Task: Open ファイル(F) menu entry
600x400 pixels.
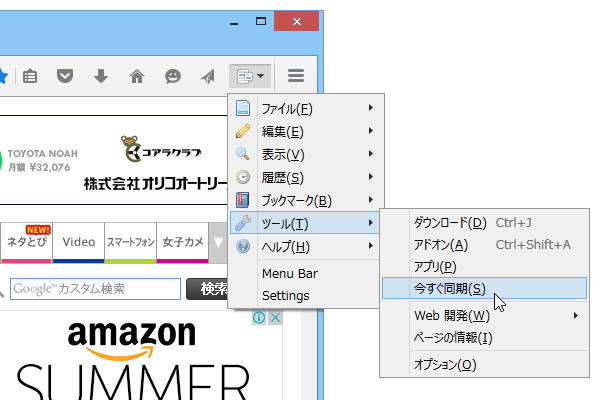Action: pyautogui.click(x=306, y=108)
